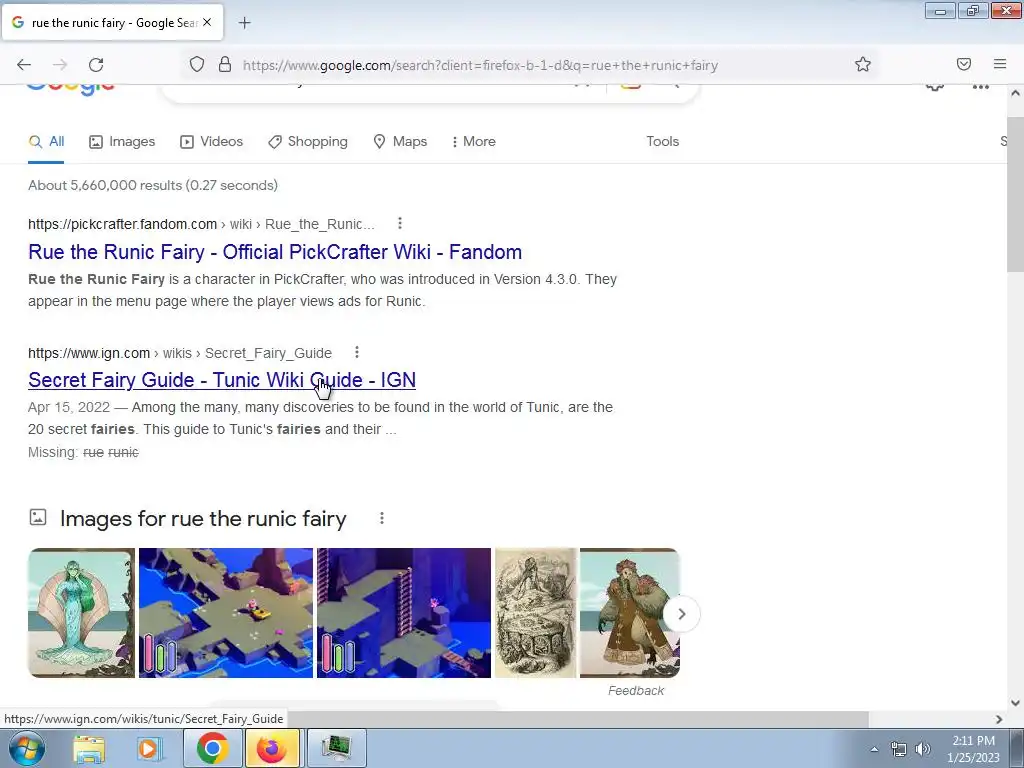Click the partially visible Google logo
The image size is (1024, 768).
(71, 90)
